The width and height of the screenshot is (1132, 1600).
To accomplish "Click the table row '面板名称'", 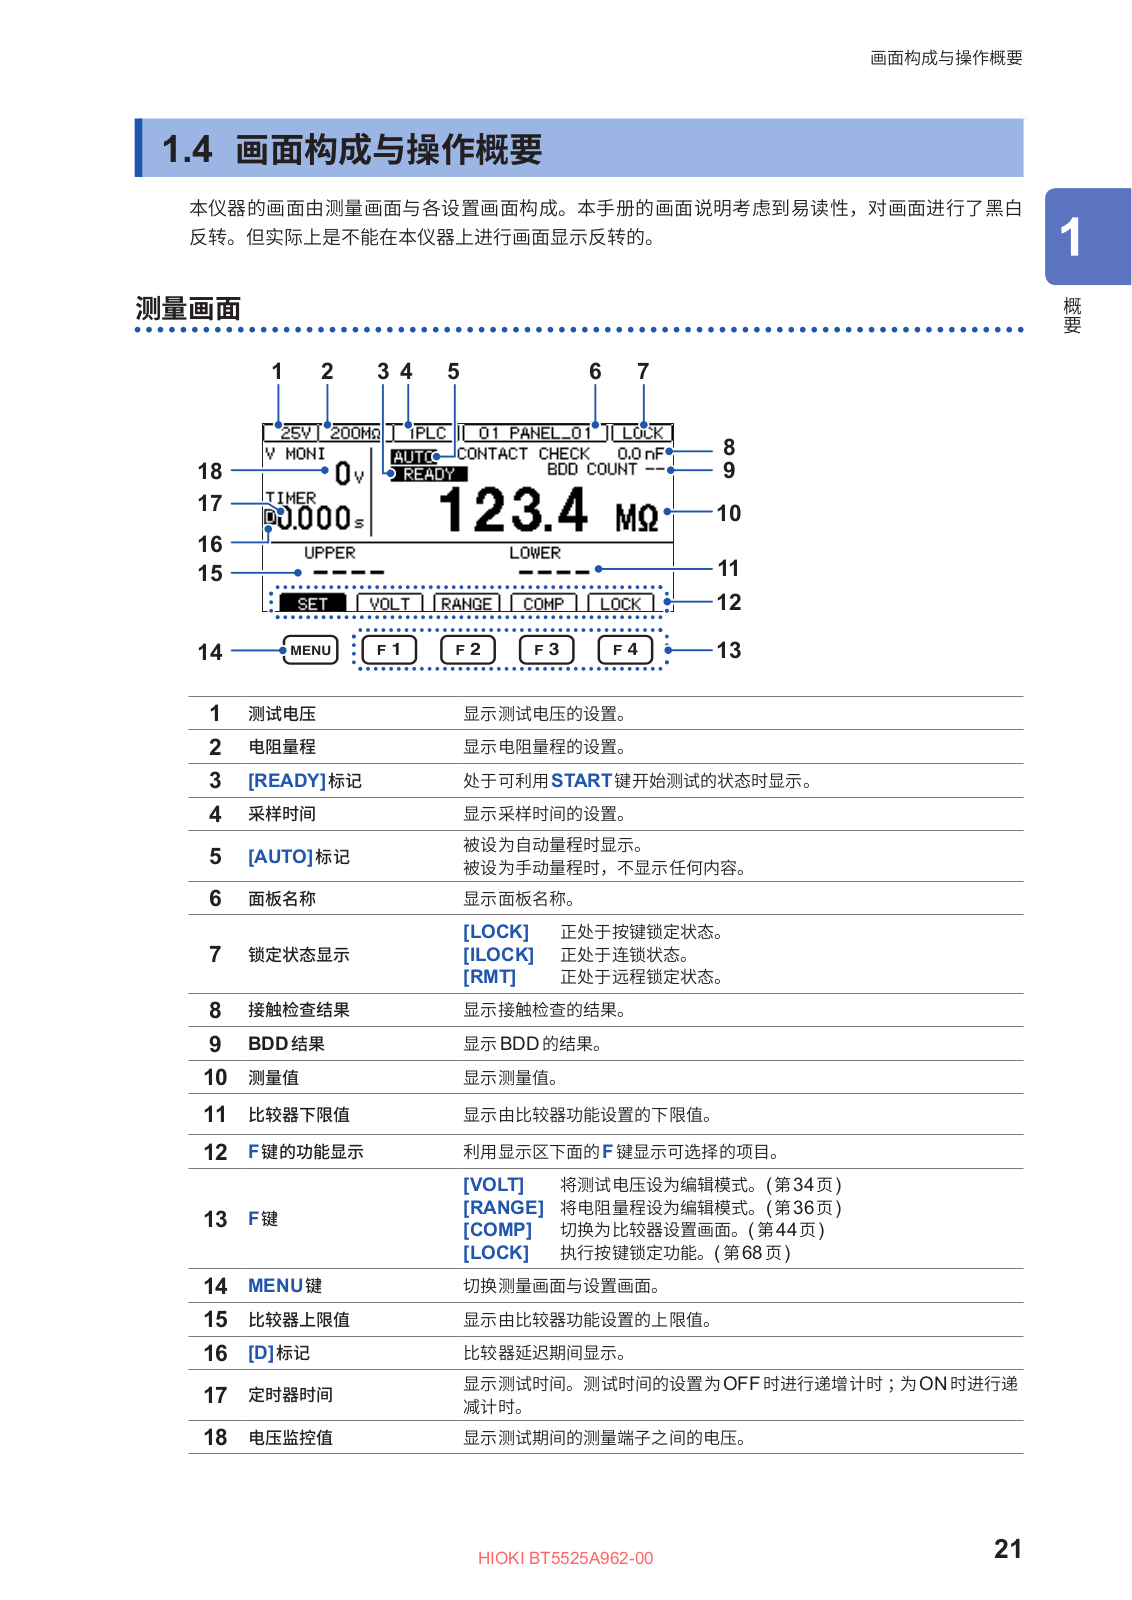I will (606, 899).
